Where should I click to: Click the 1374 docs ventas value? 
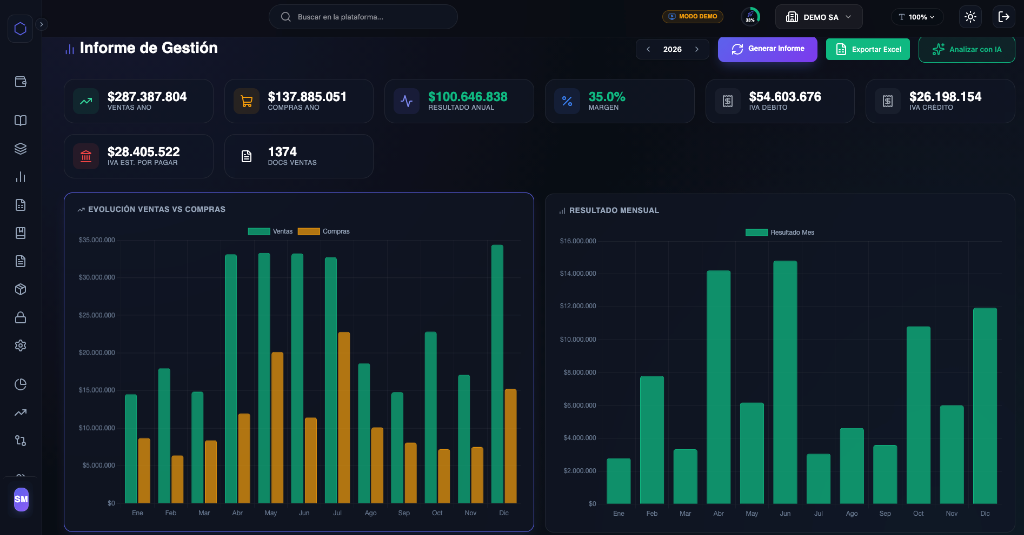(282, 152)
